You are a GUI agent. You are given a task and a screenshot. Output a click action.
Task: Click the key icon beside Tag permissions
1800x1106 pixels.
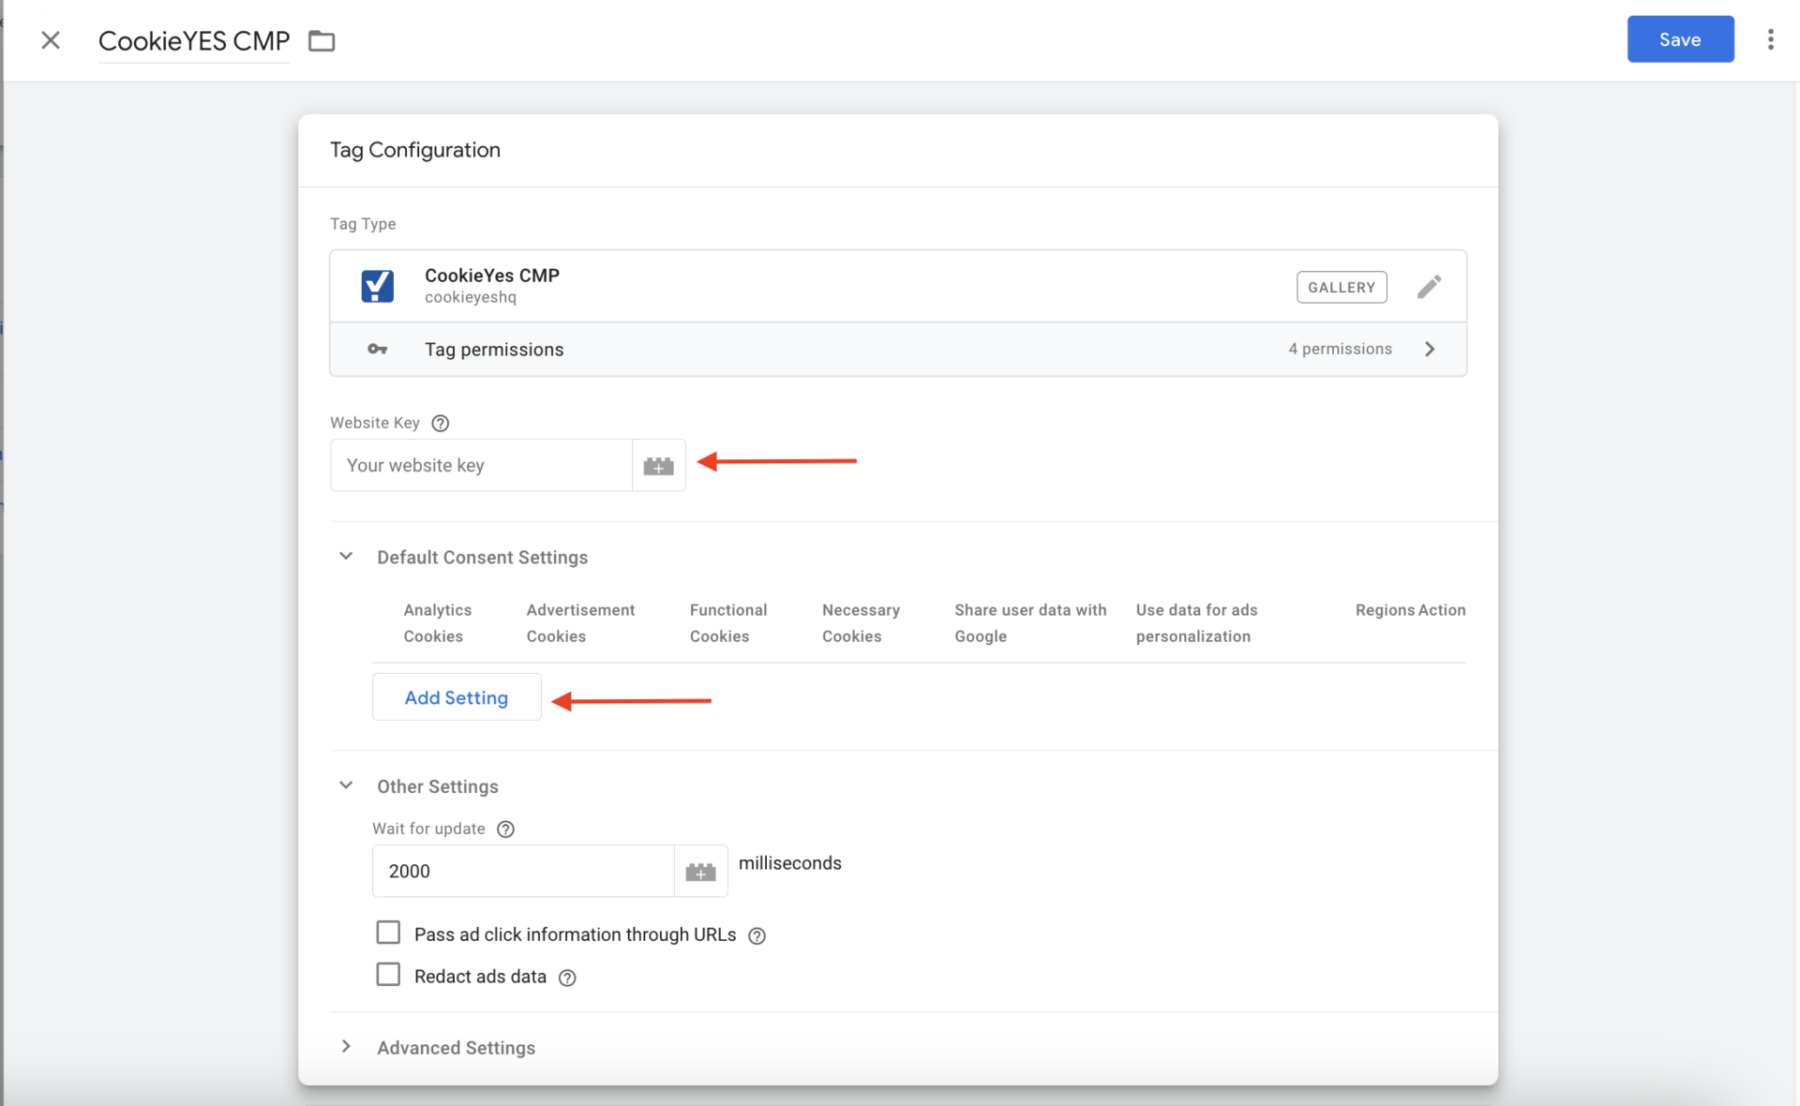point(377,349)
